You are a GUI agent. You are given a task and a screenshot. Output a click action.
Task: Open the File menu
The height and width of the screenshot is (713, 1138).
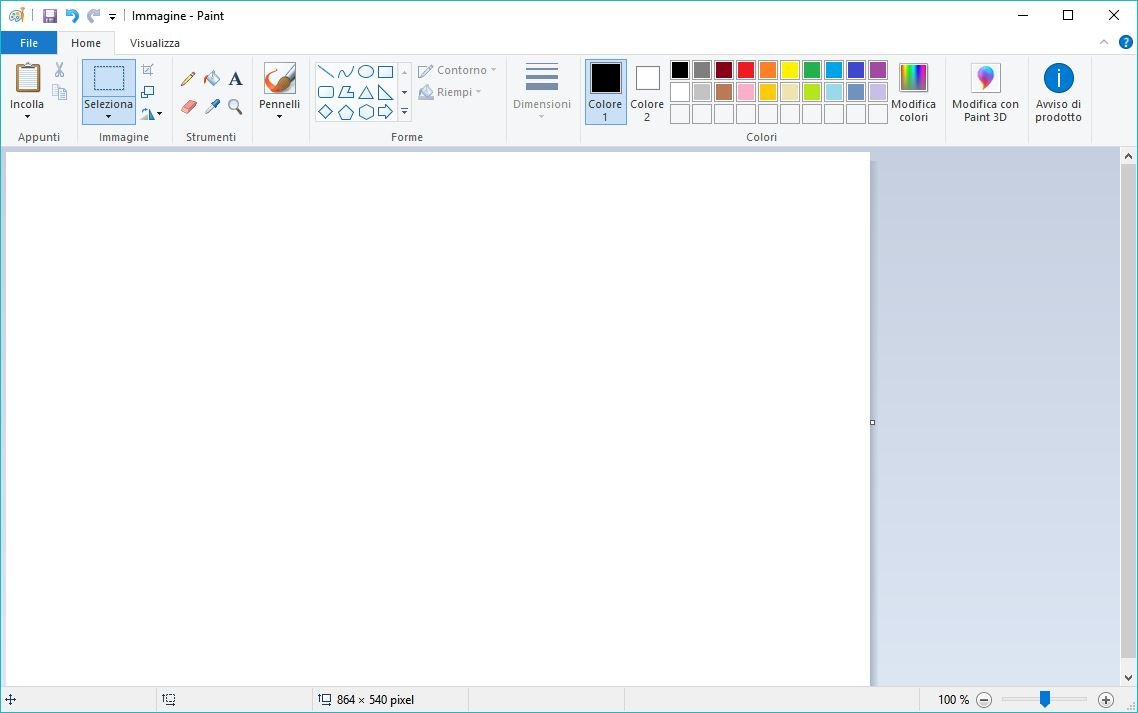coord(29,43)
